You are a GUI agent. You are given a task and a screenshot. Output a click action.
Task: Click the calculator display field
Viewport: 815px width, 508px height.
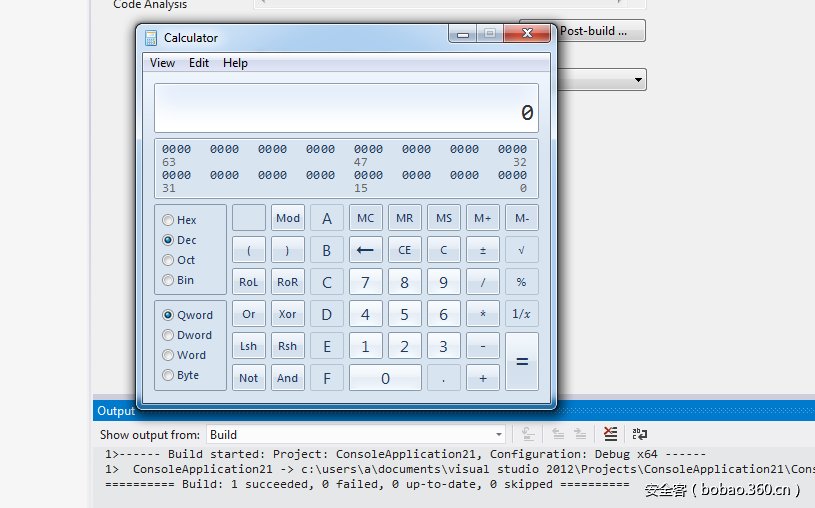point(346,108)
